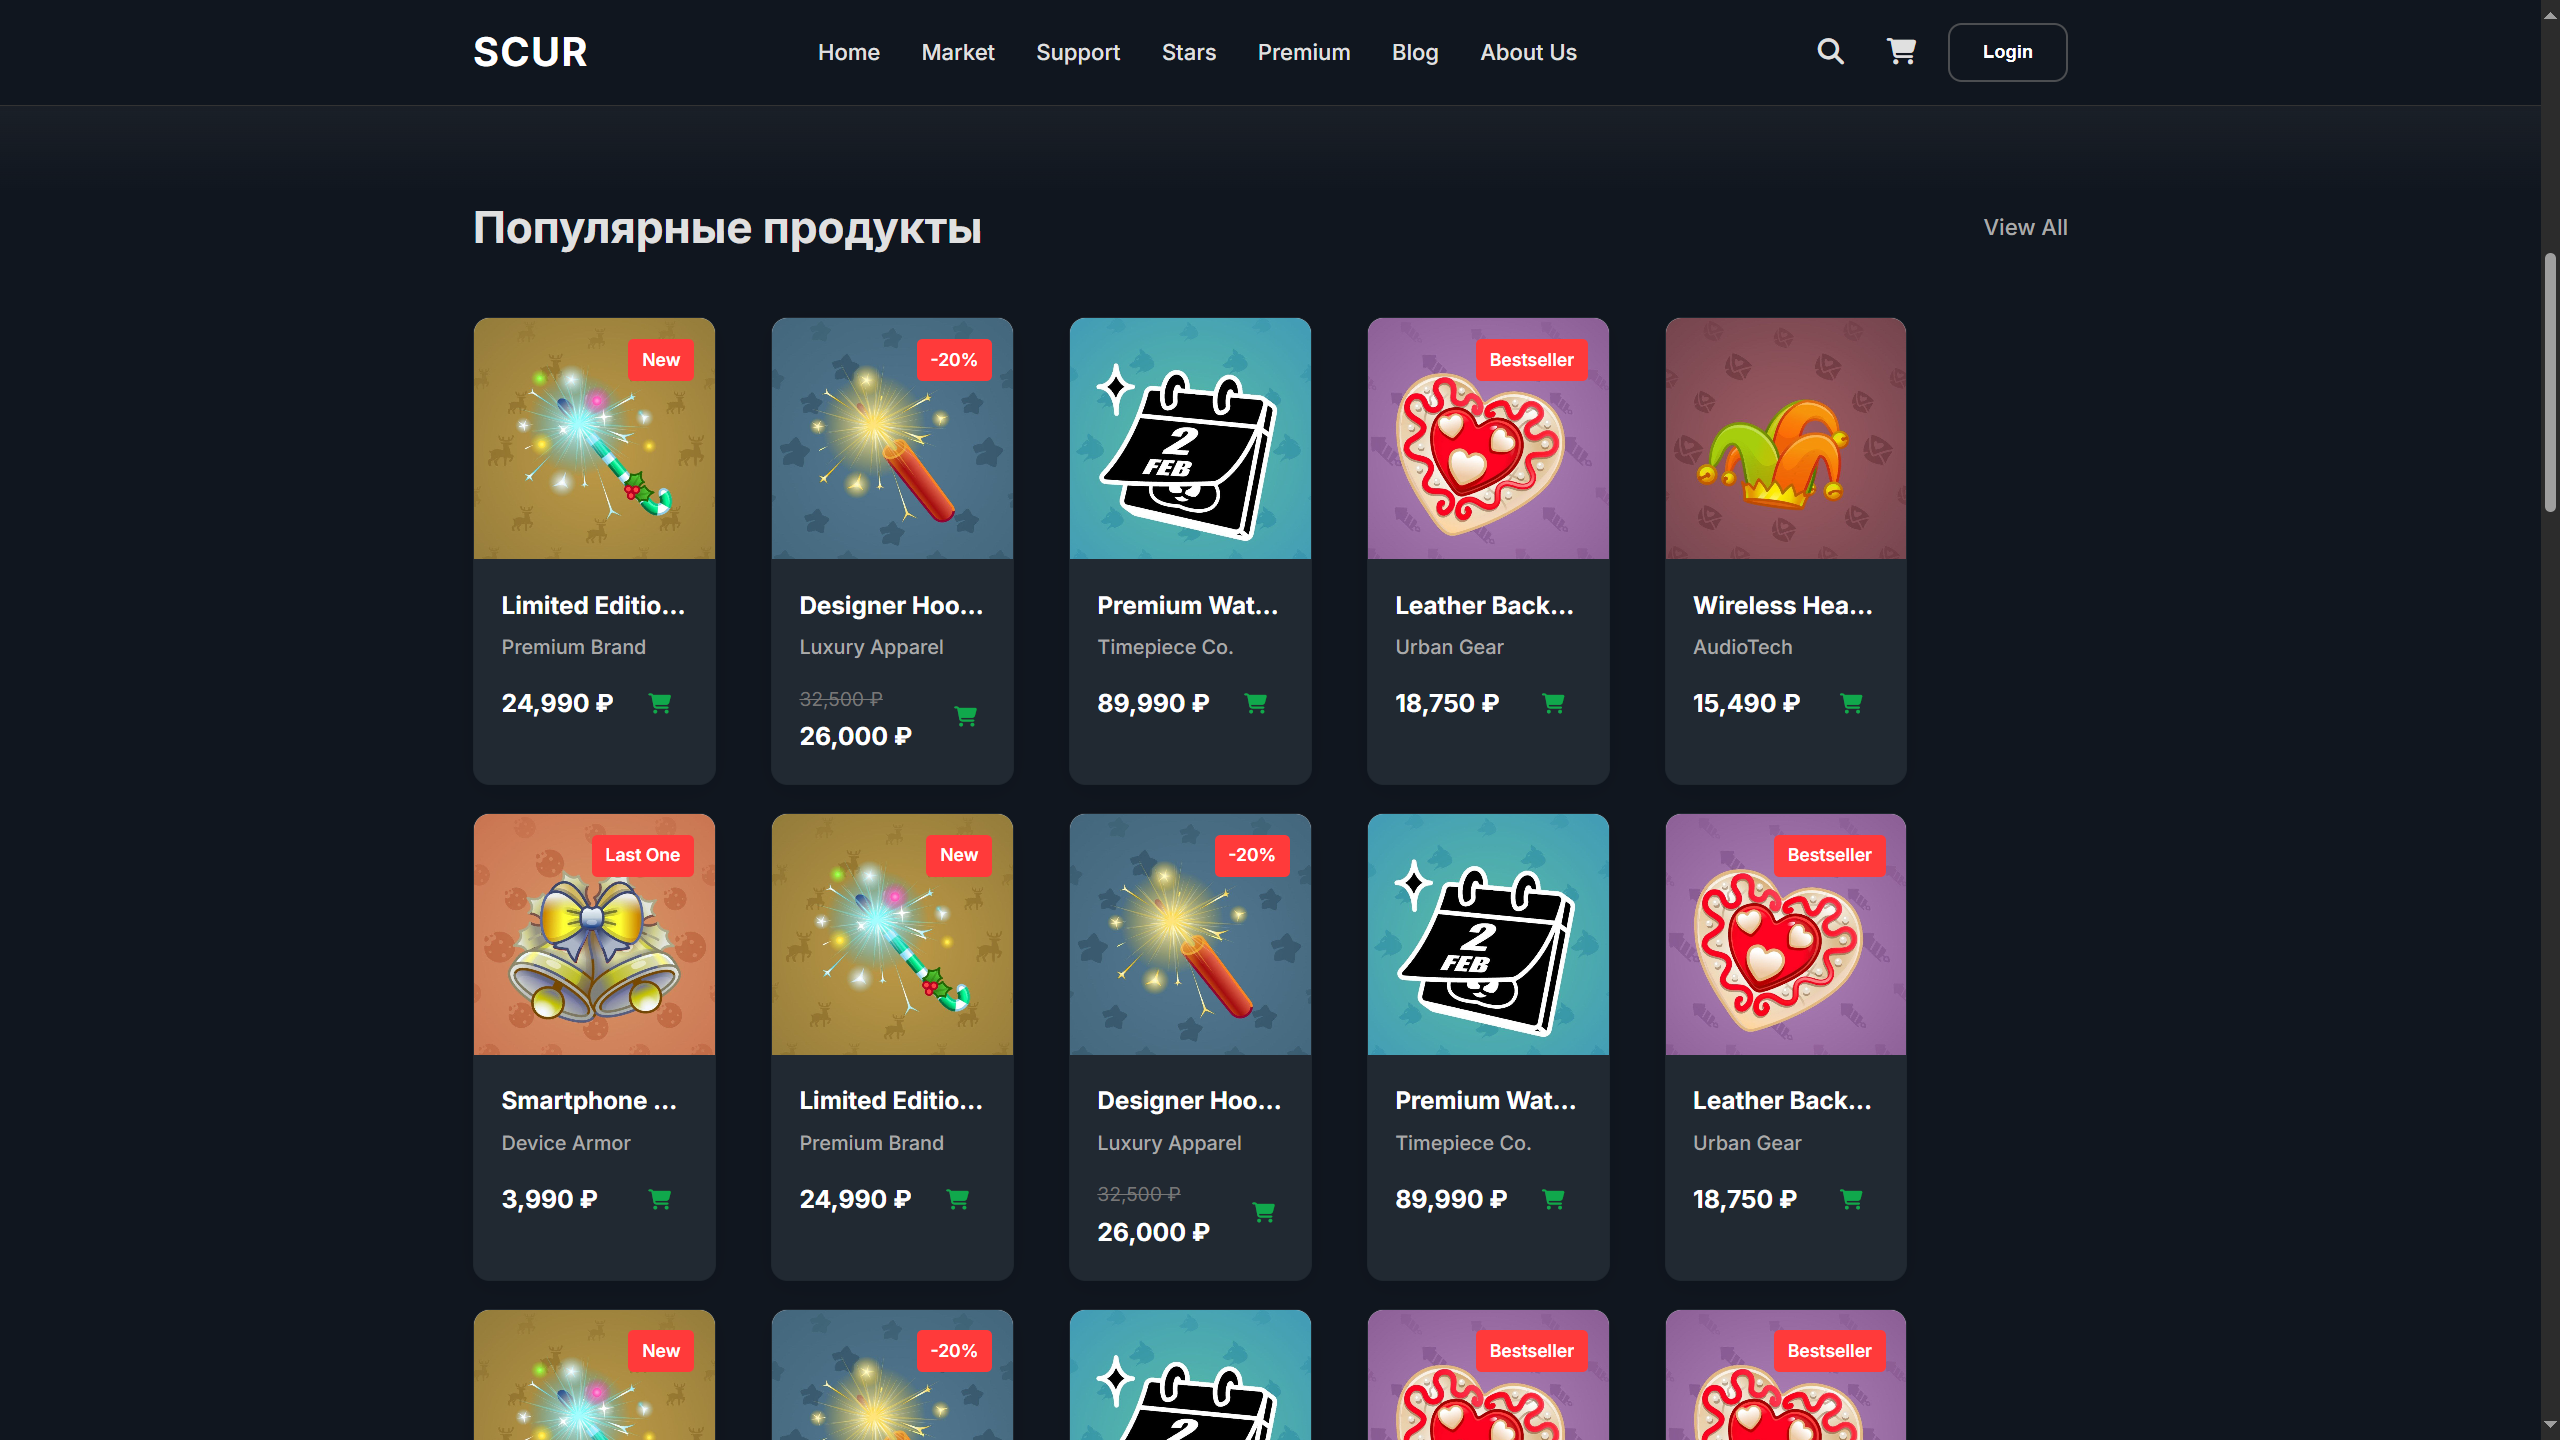Open golden bells Smartphone product image
Screen dimensions: 2560x1440
pos(594,934)
